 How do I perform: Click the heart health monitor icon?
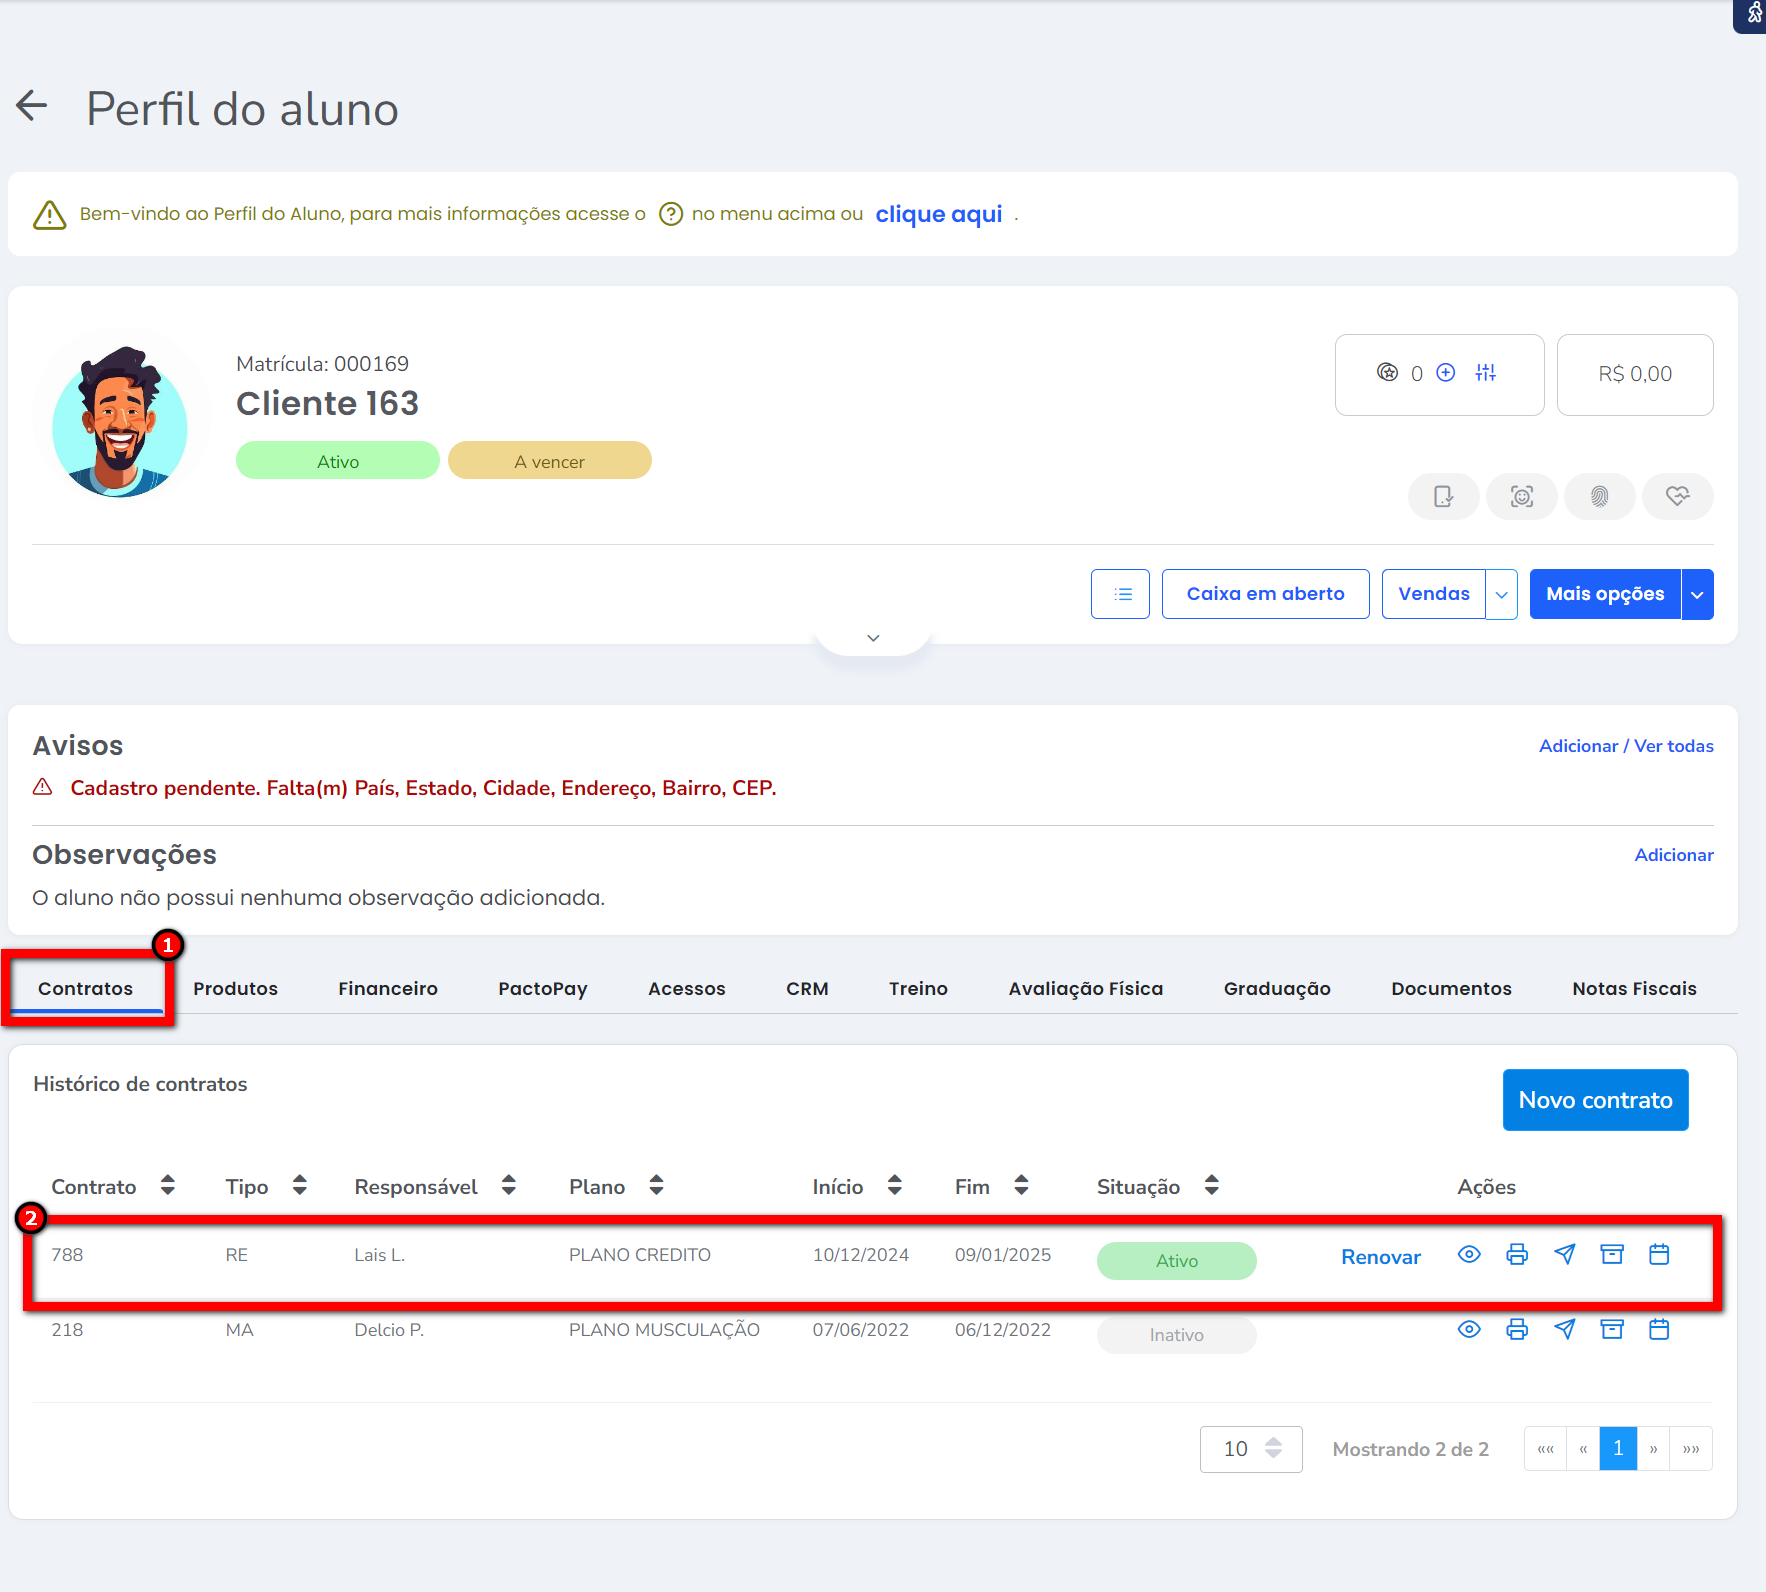point(1677,497)
